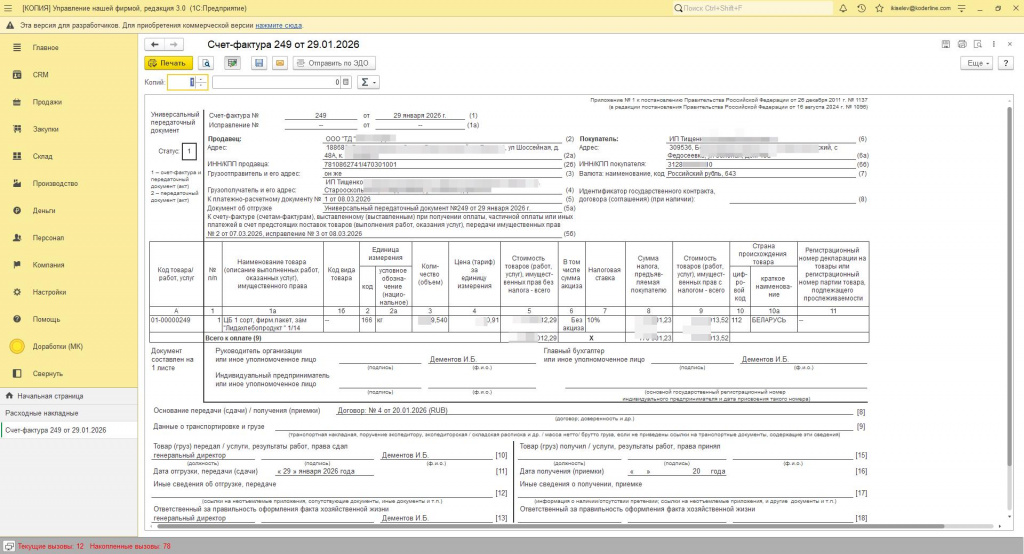
Task: Send document by email envelope icon
Action: point(280,63)
